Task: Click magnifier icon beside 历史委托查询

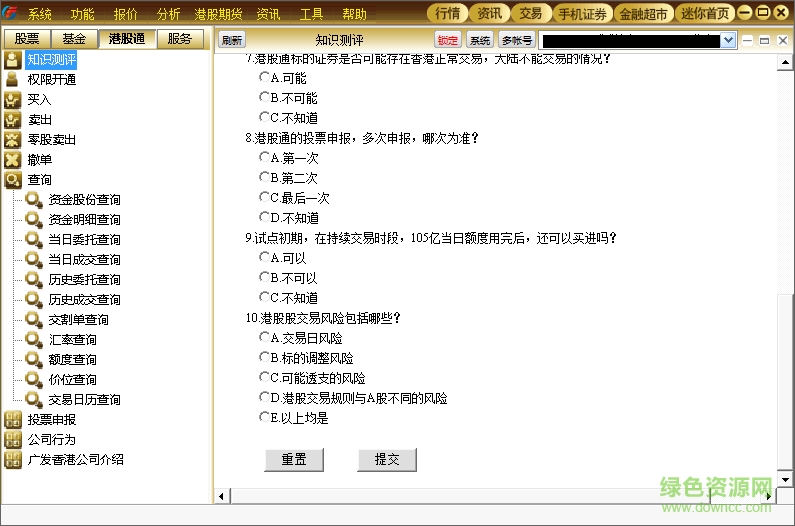Action: click(34, 279)
